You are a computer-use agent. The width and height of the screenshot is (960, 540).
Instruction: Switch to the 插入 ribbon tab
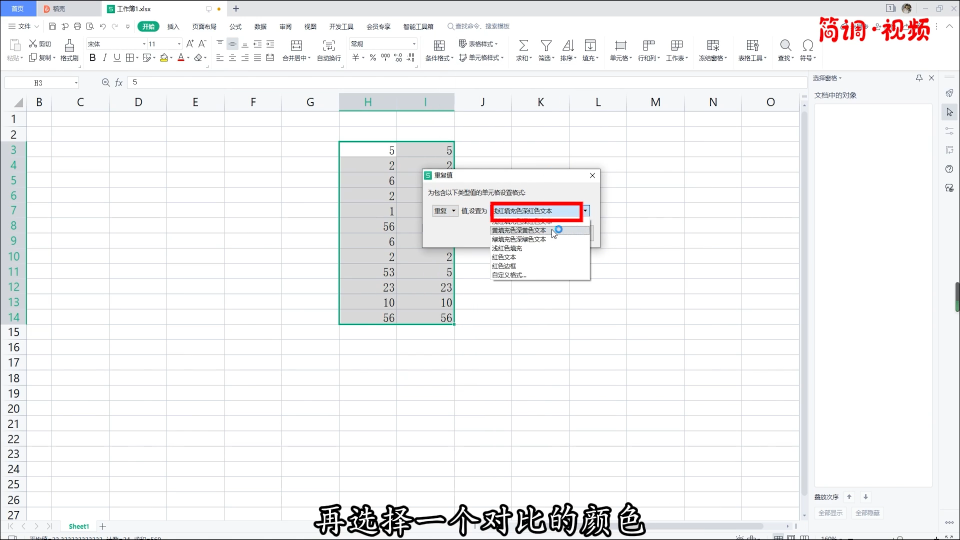coord(174,27)
